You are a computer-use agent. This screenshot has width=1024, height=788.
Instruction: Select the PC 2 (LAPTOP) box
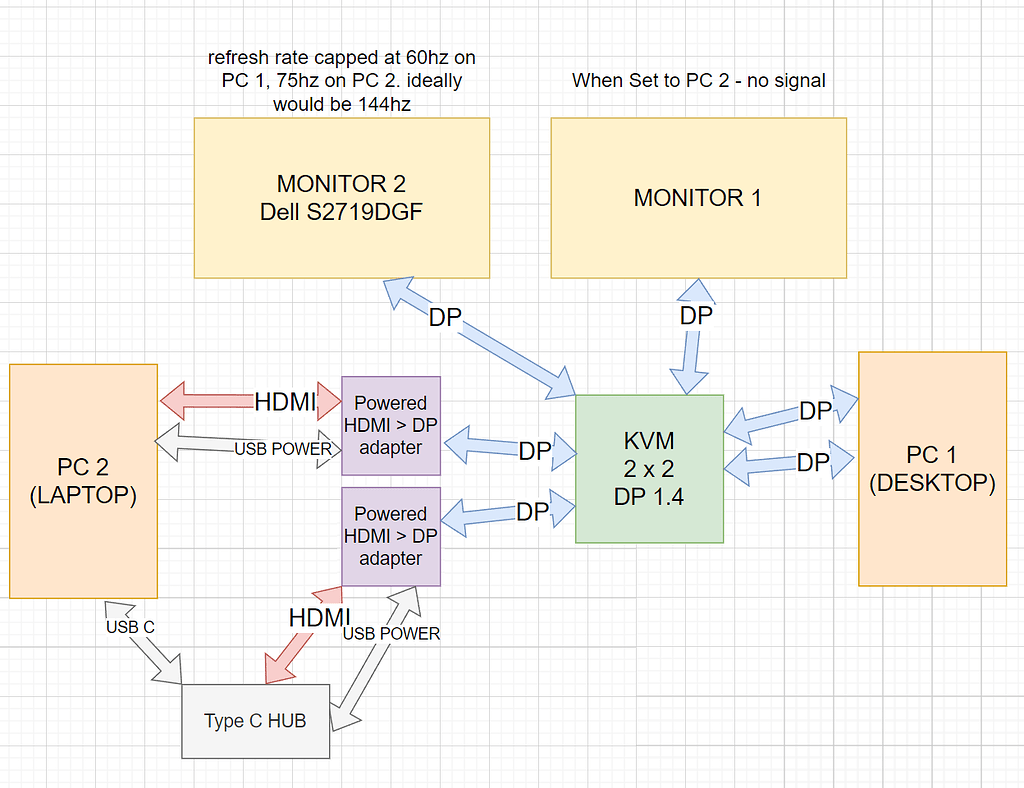(x=83, y=480)
